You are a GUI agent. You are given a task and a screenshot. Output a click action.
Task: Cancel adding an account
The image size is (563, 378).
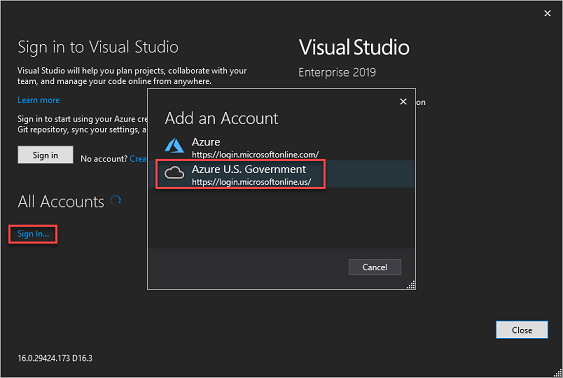pos(374,267)
